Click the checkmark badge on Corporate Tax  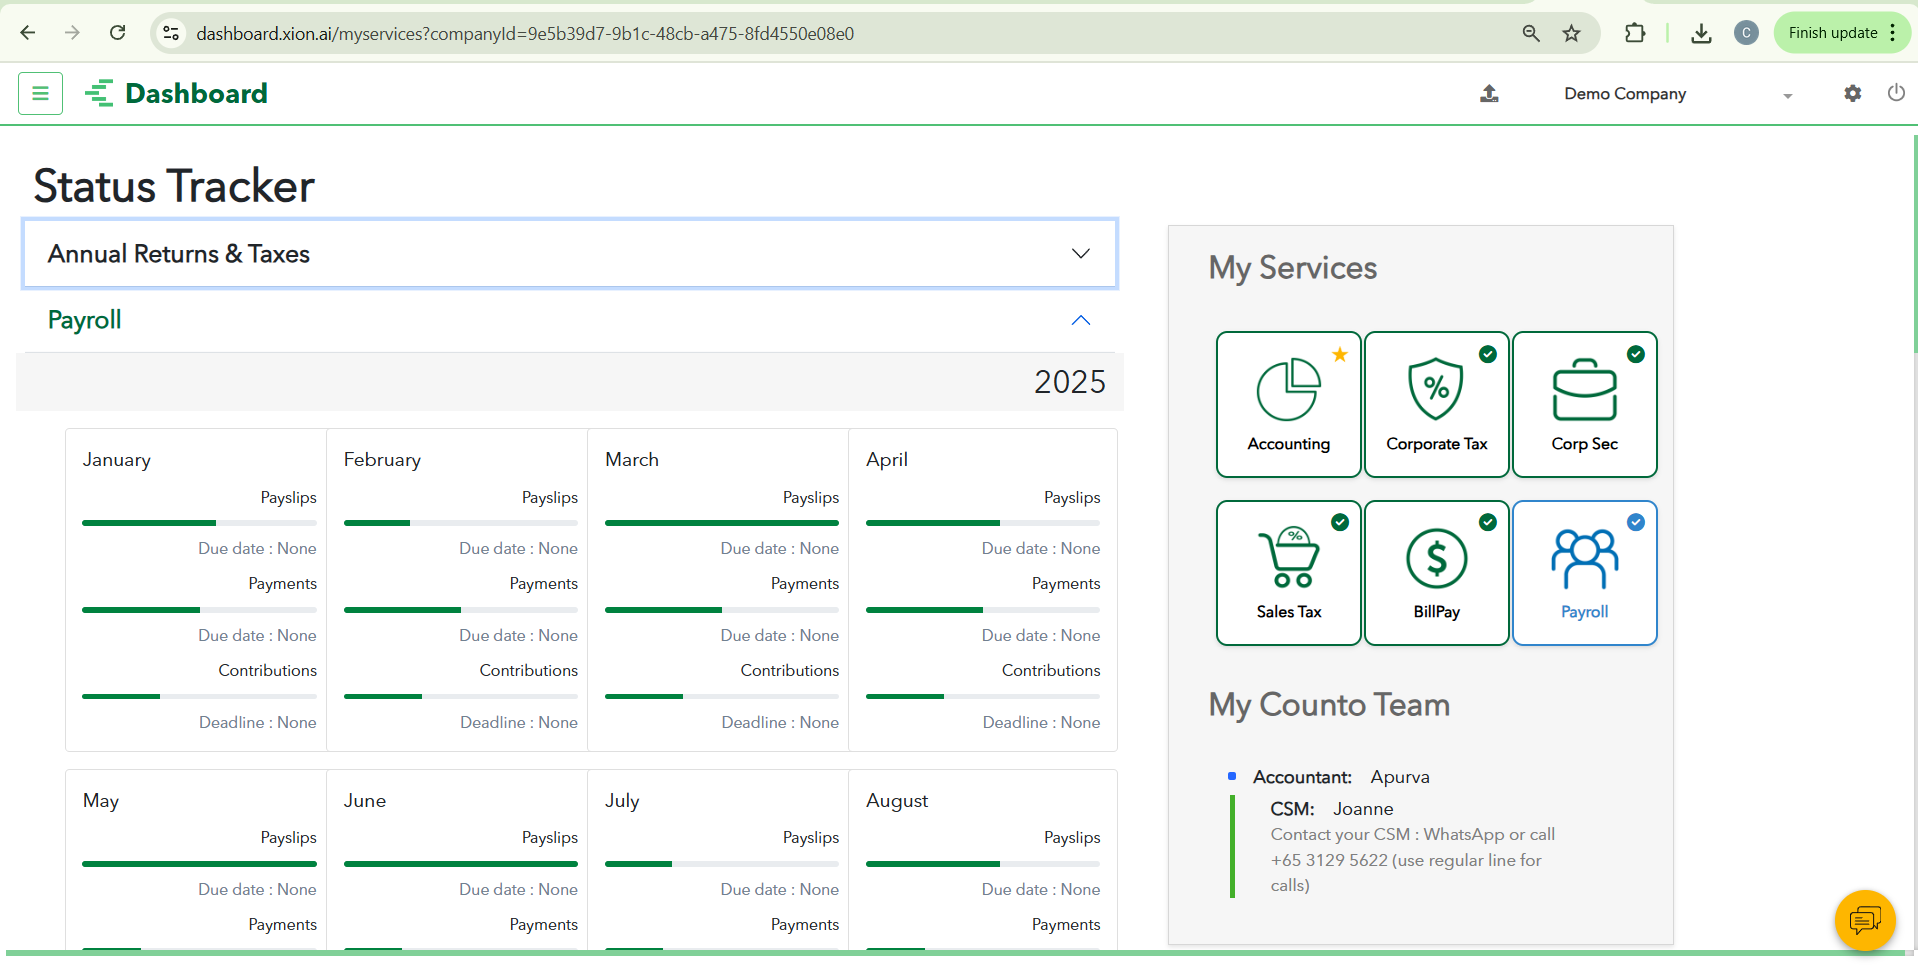point(1488,354)
